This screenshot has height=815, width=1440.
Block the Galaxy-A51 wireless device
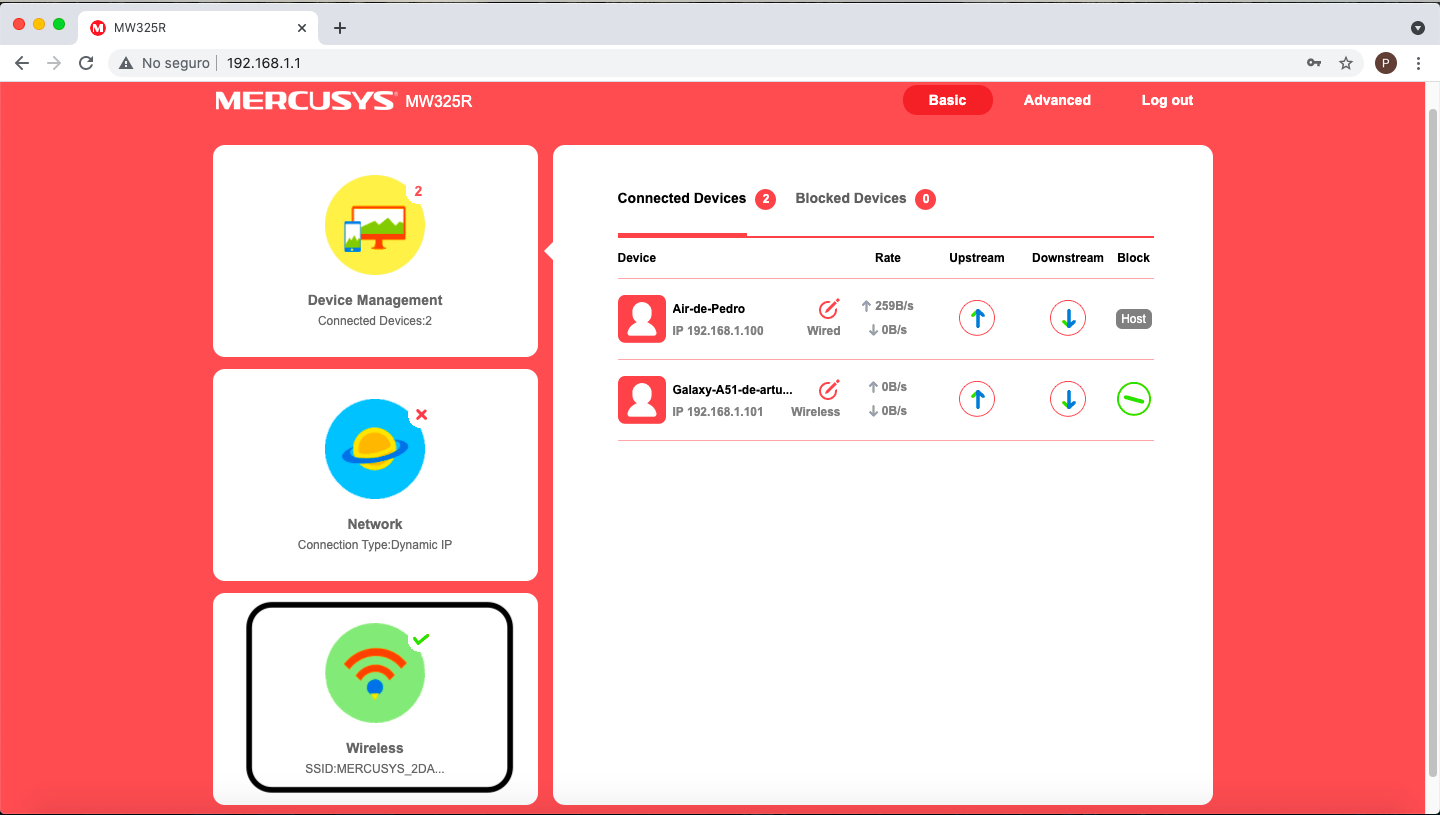1133,400
